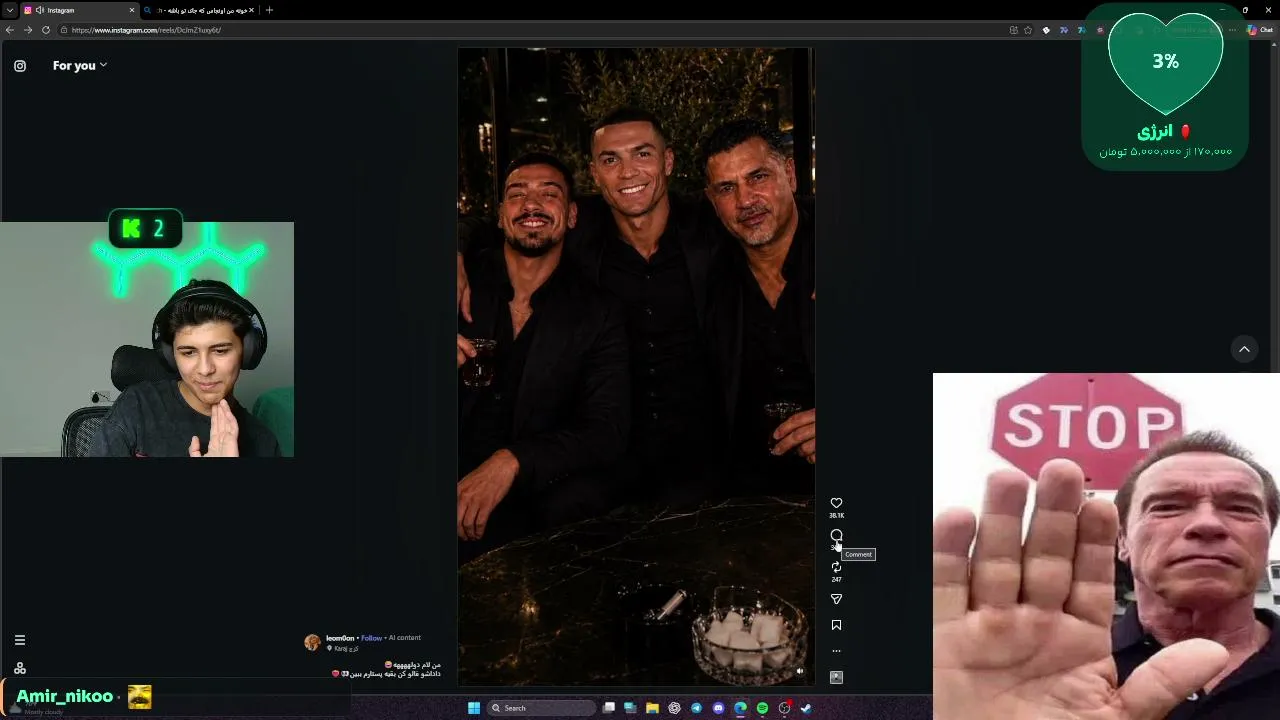Click the Windows taskbar Search box
The height and width of the screenshot is (720, 1280).
[x=541, y=708]
